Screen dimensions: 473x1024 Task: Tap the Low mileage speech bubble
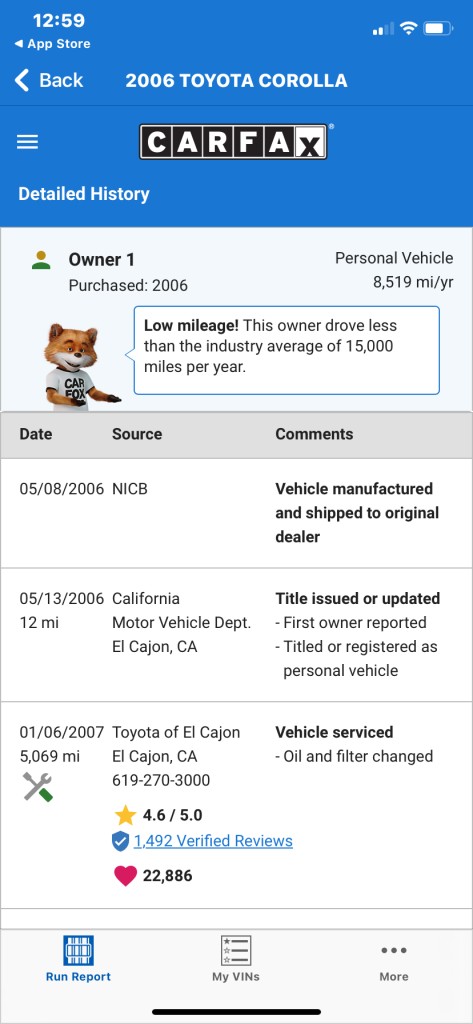(287, 350)
